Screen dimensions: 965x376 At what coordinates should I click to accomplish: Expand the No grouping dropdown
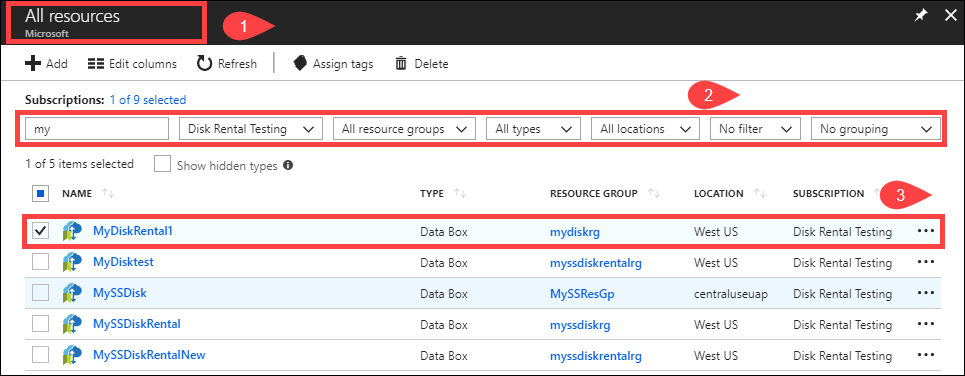click(876, 129)
